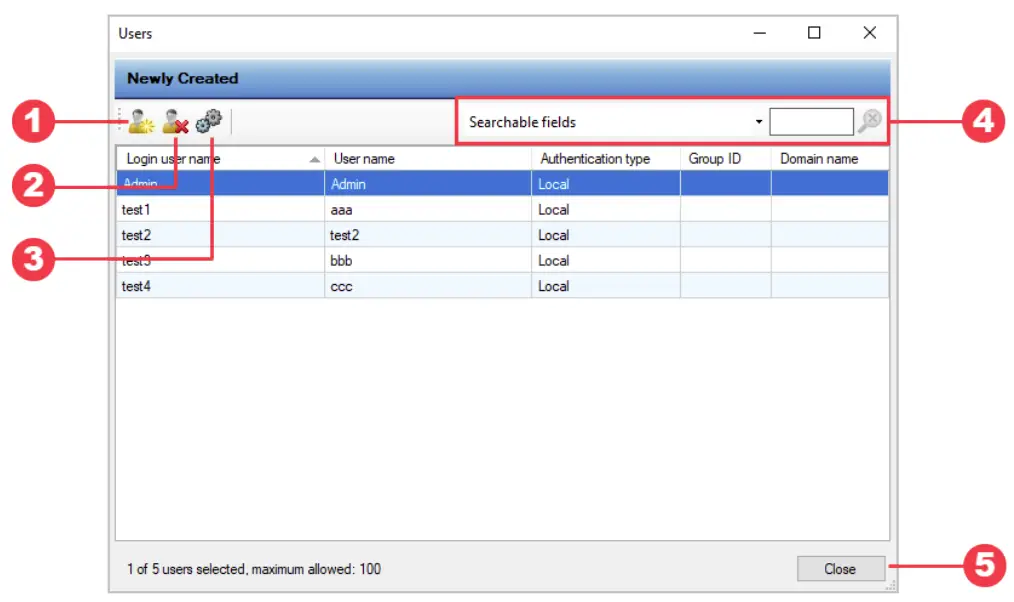Click user name cell 'aaa'
The width and height of the screenshot is (1014, 602).
427,210
